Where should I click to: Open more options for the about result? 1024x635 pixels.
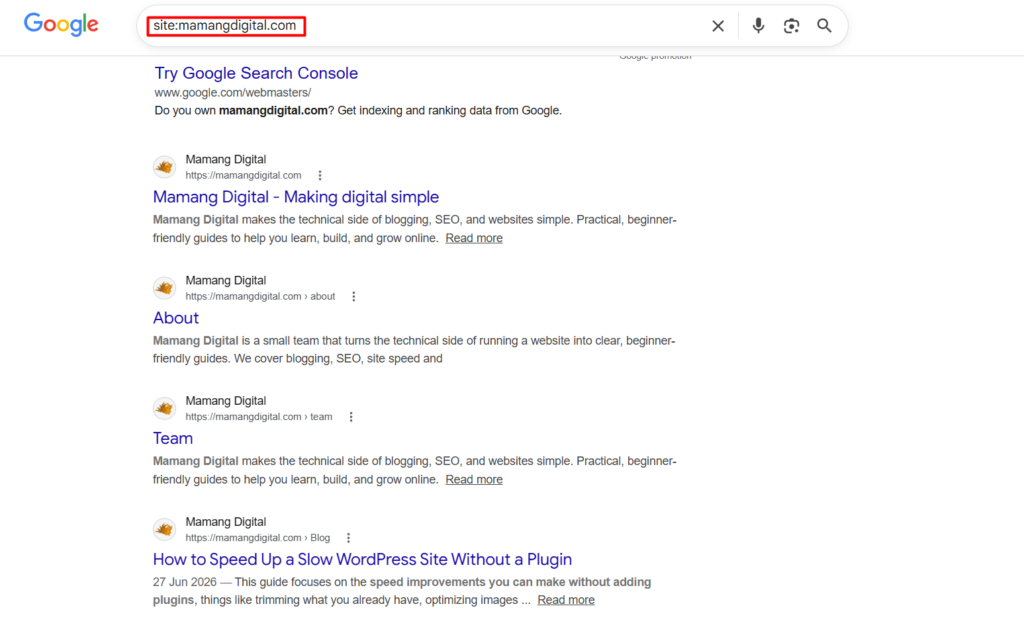click(x=353, y=297)
